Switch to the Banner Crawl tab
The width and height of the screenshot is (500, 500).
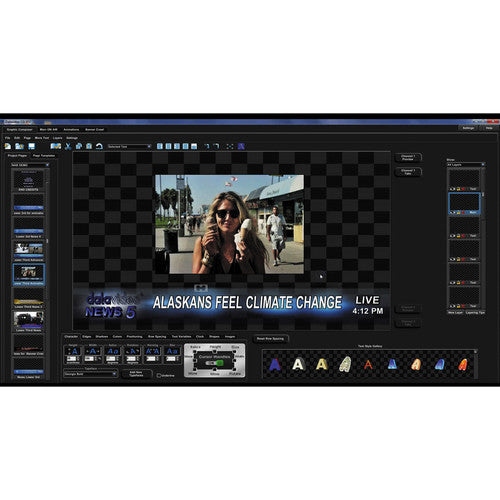click(x=95, y=129)
